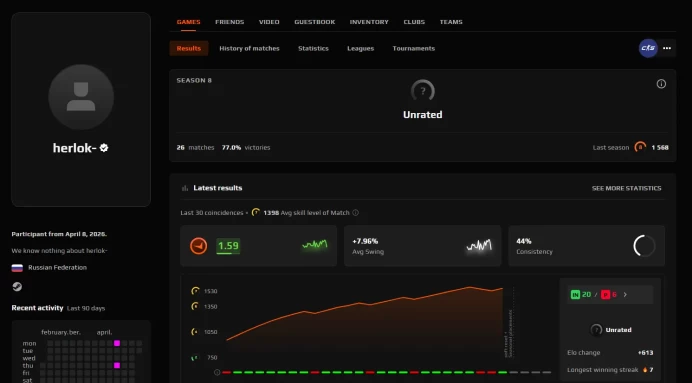Click the Avg skill level info icon

355,213
